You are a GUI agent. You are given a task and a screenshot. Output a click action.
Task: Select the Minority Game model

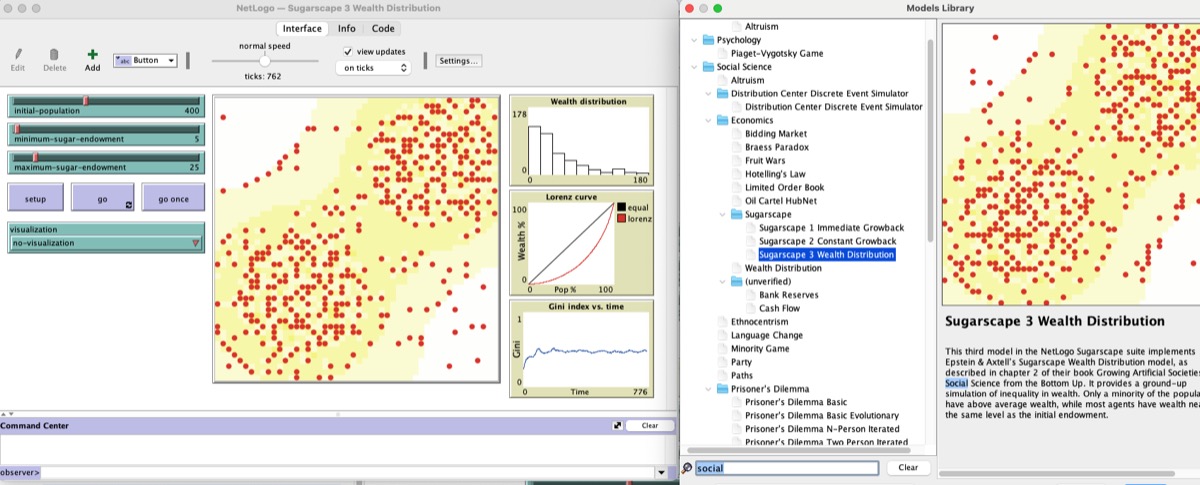759,348
